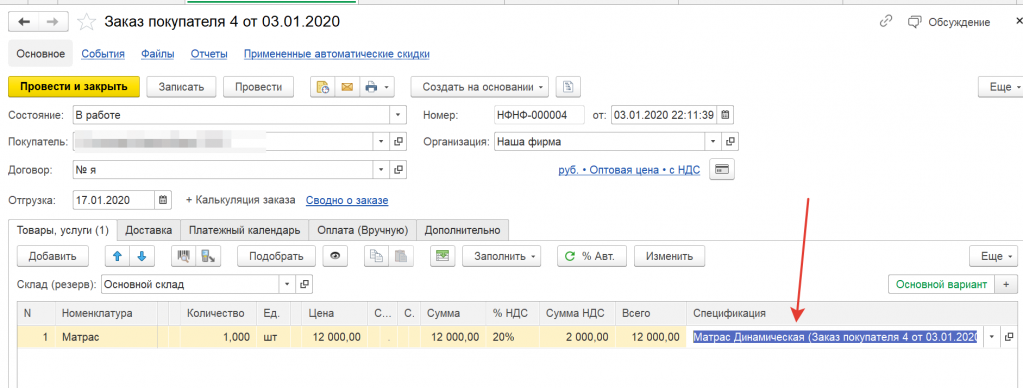The image size is (1023, 388).
Task: Add a variant with plus button
Action: pyautogui.click(x=1005, y=284)
